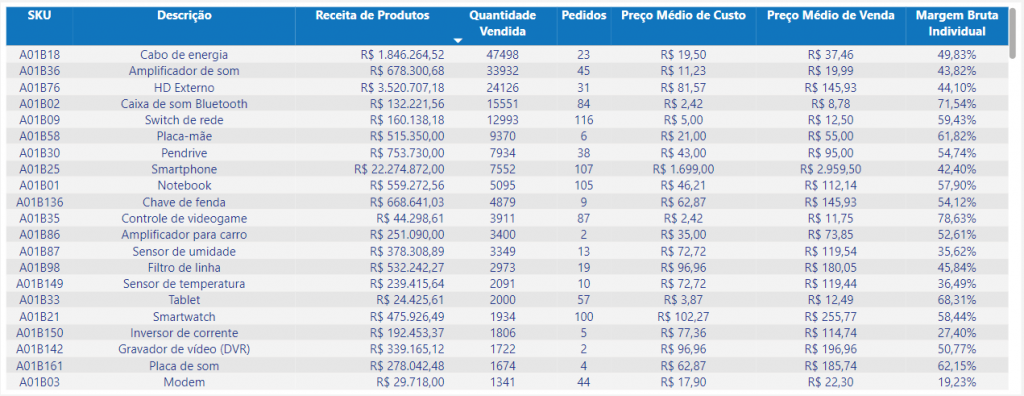The width and height of the screenshot is (1024, 396).
Task: Sort by SKU column header
Action: coord(39,16)
